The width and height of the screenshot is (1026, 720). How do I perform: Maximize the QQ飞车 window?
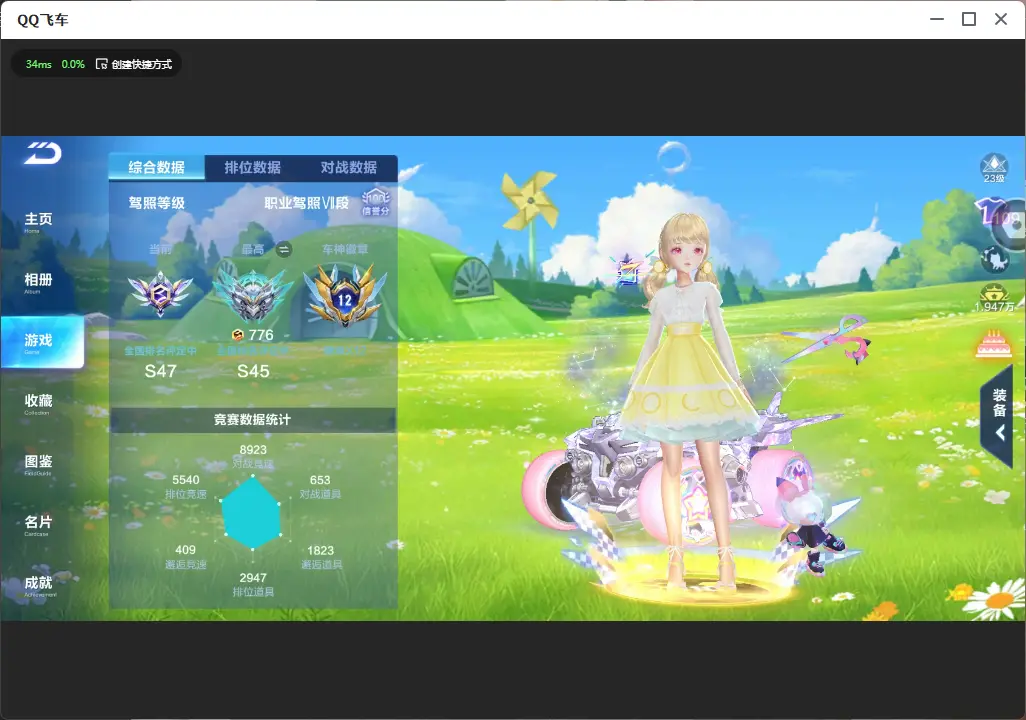tap(969, 19)
